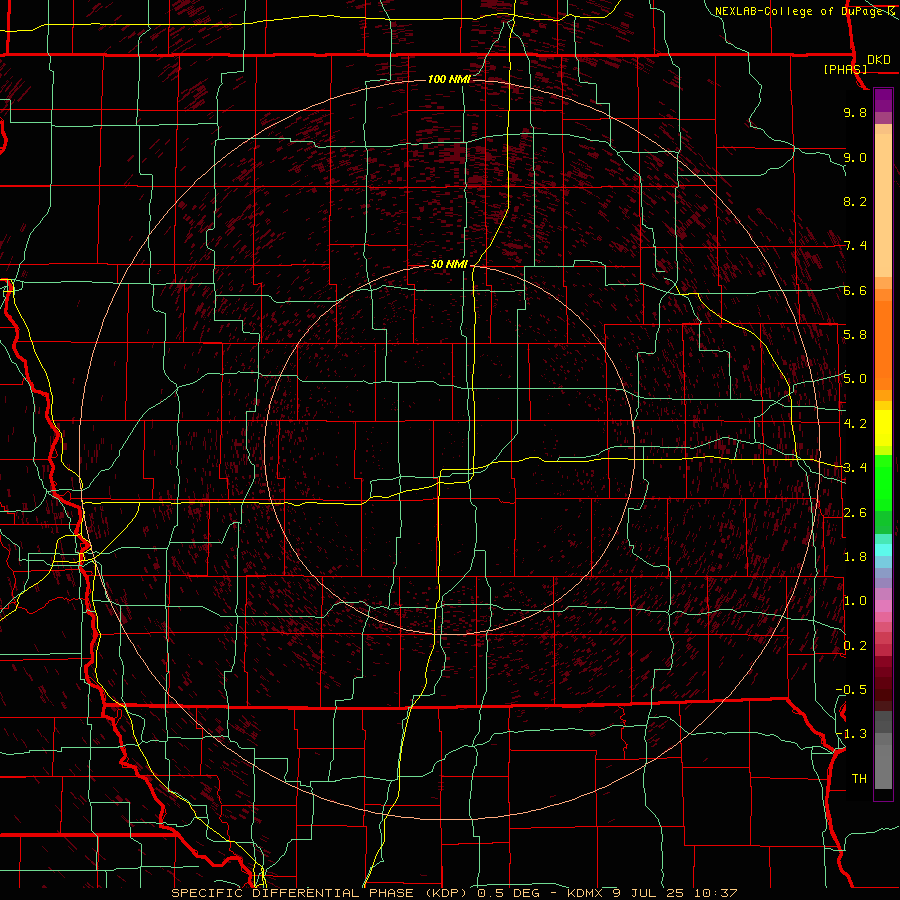The height and width of the screenshot is (900, 900).
Task: Click the "TH" threshold label on the scale
Action: tap(859, 779)
